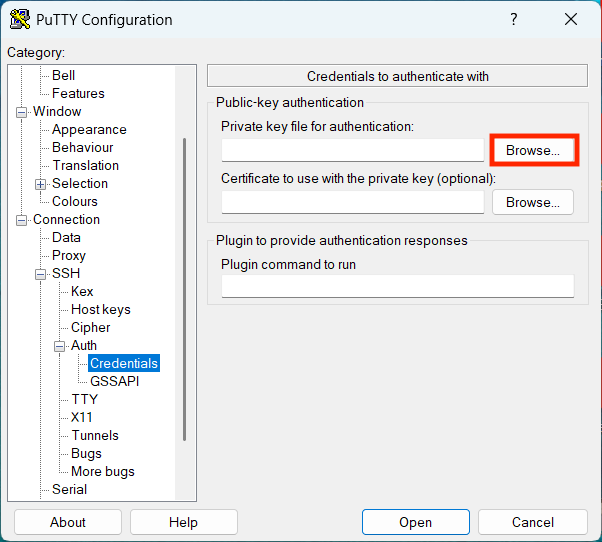Select the Connection category
This screenshot has width=602, height=542.
click(x=66, y=220)
